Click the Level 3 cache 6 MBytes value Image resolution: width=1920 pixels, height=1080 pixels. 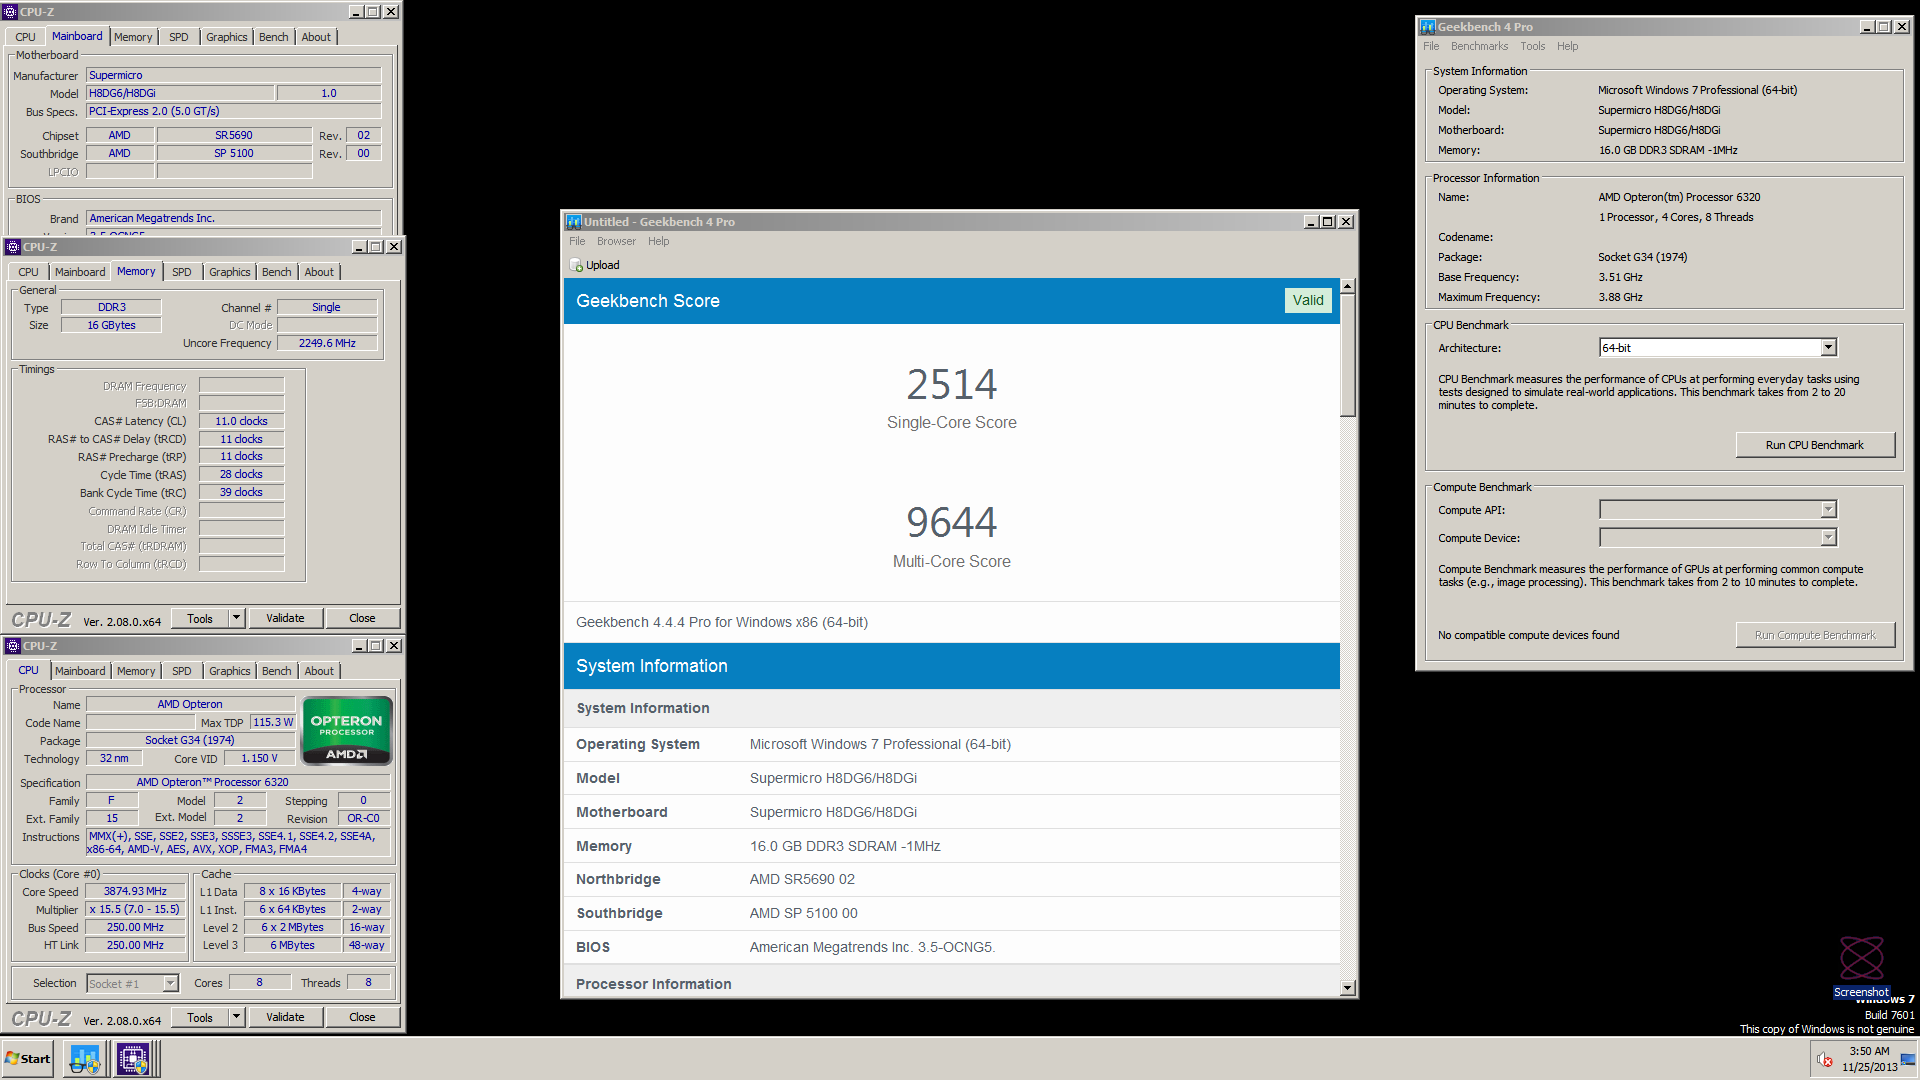pos(292,945)
